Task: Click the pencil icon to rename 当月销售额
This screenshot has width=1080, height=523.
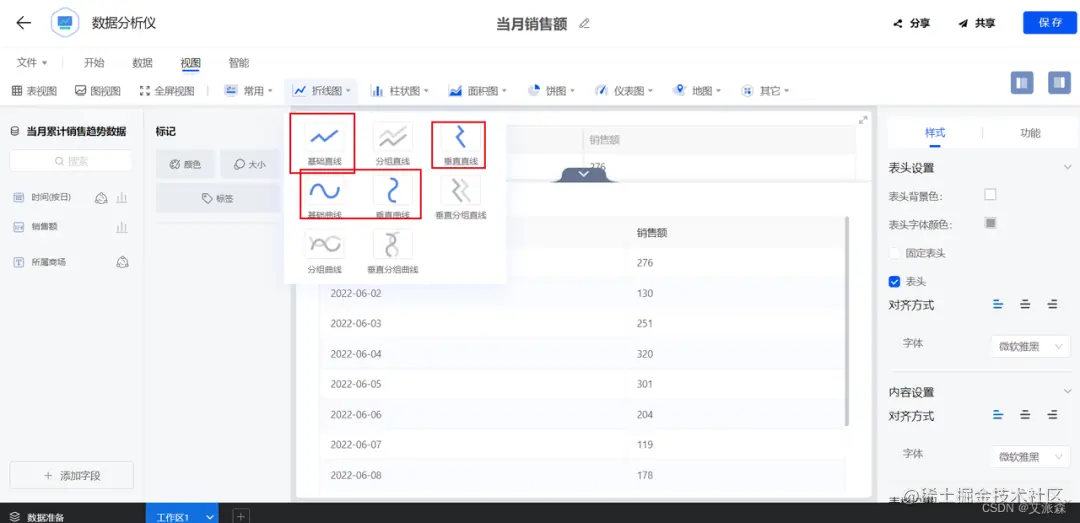Action: coord(584,23)
